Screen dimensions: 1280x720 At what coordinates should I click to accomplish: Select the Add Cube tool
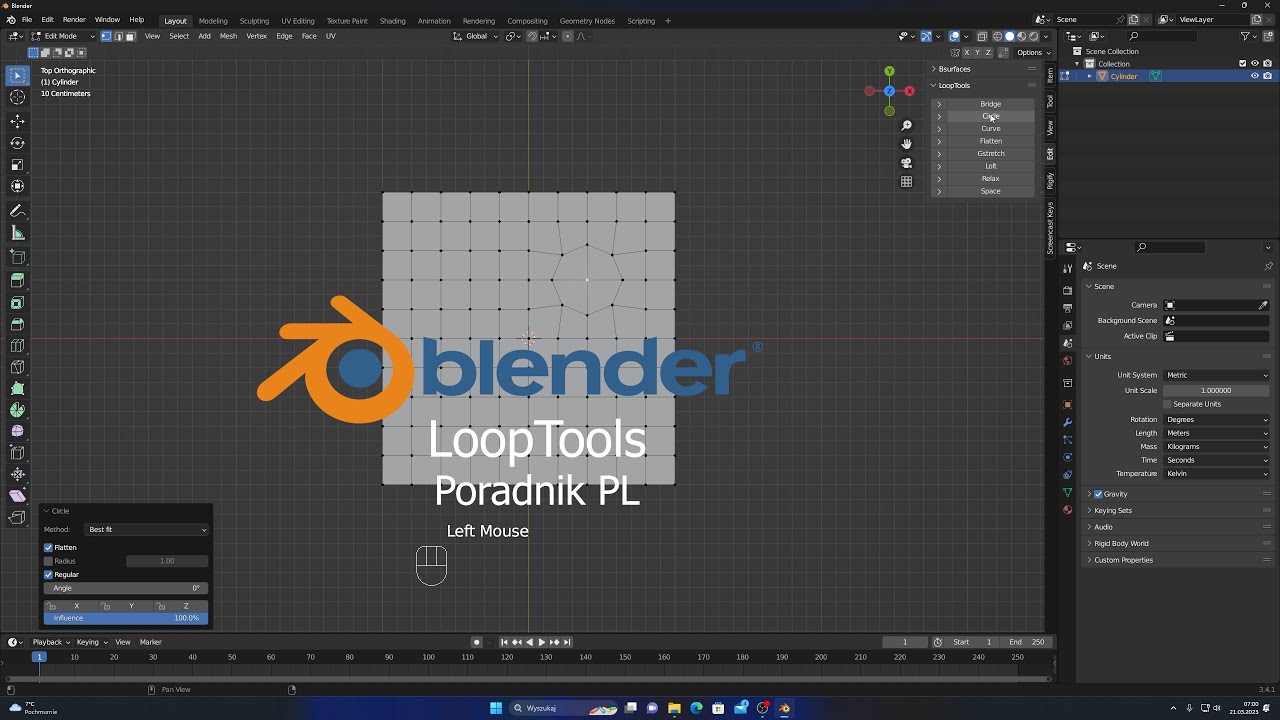click(x=17, y=258)
